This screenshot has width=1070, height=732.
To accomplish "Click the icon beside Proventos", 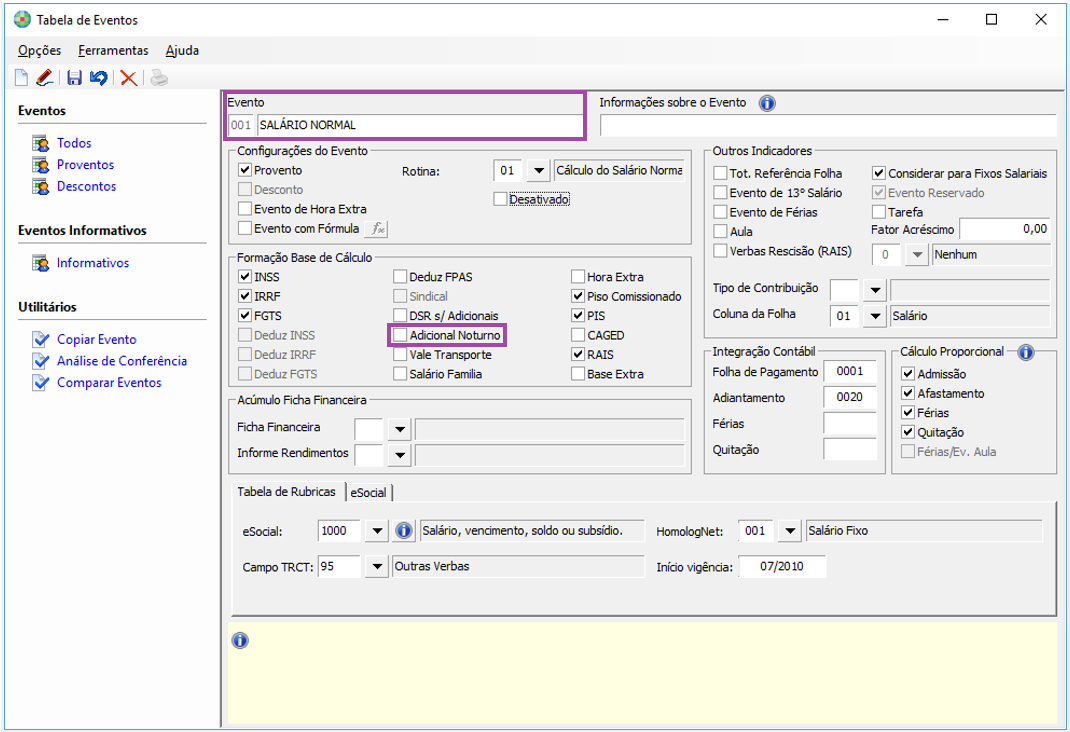I will pos(40,165).
